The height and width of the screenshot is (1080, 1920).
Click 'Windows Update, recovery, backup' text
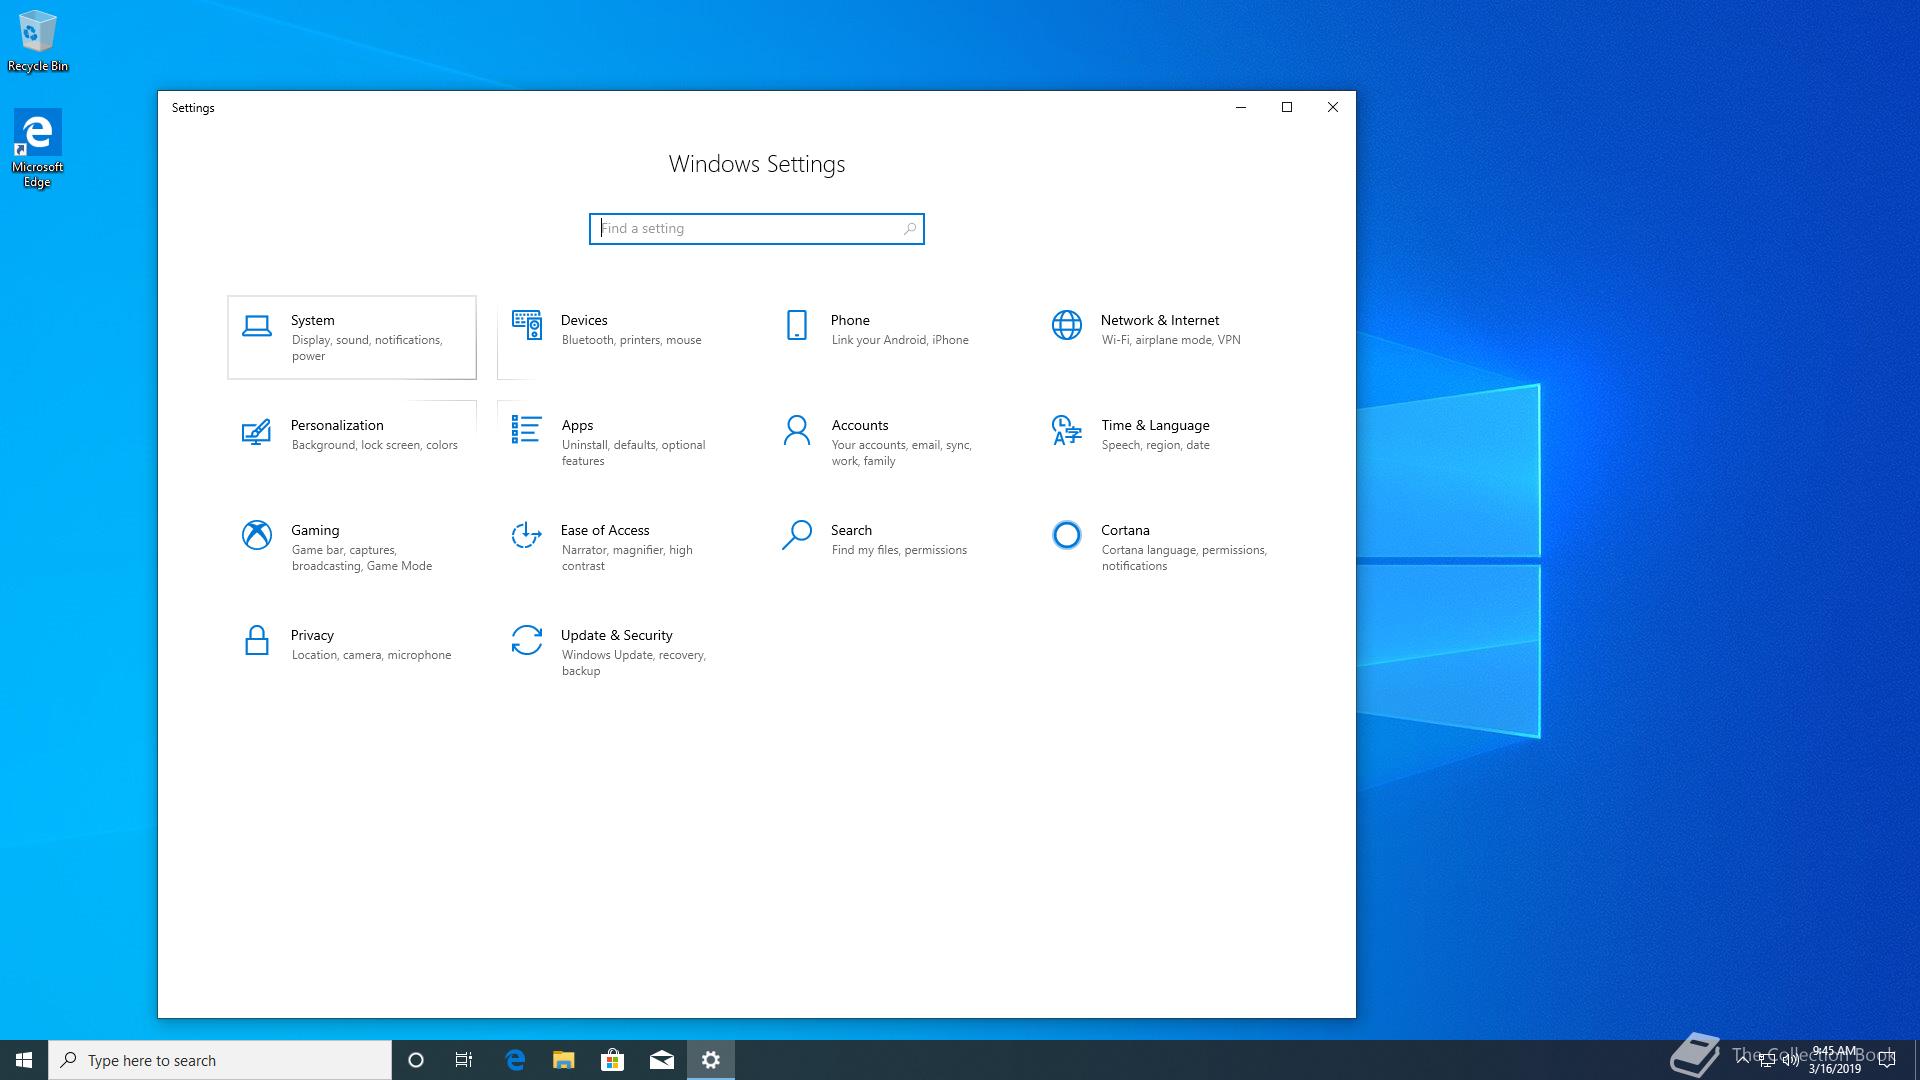coord(634,663)
